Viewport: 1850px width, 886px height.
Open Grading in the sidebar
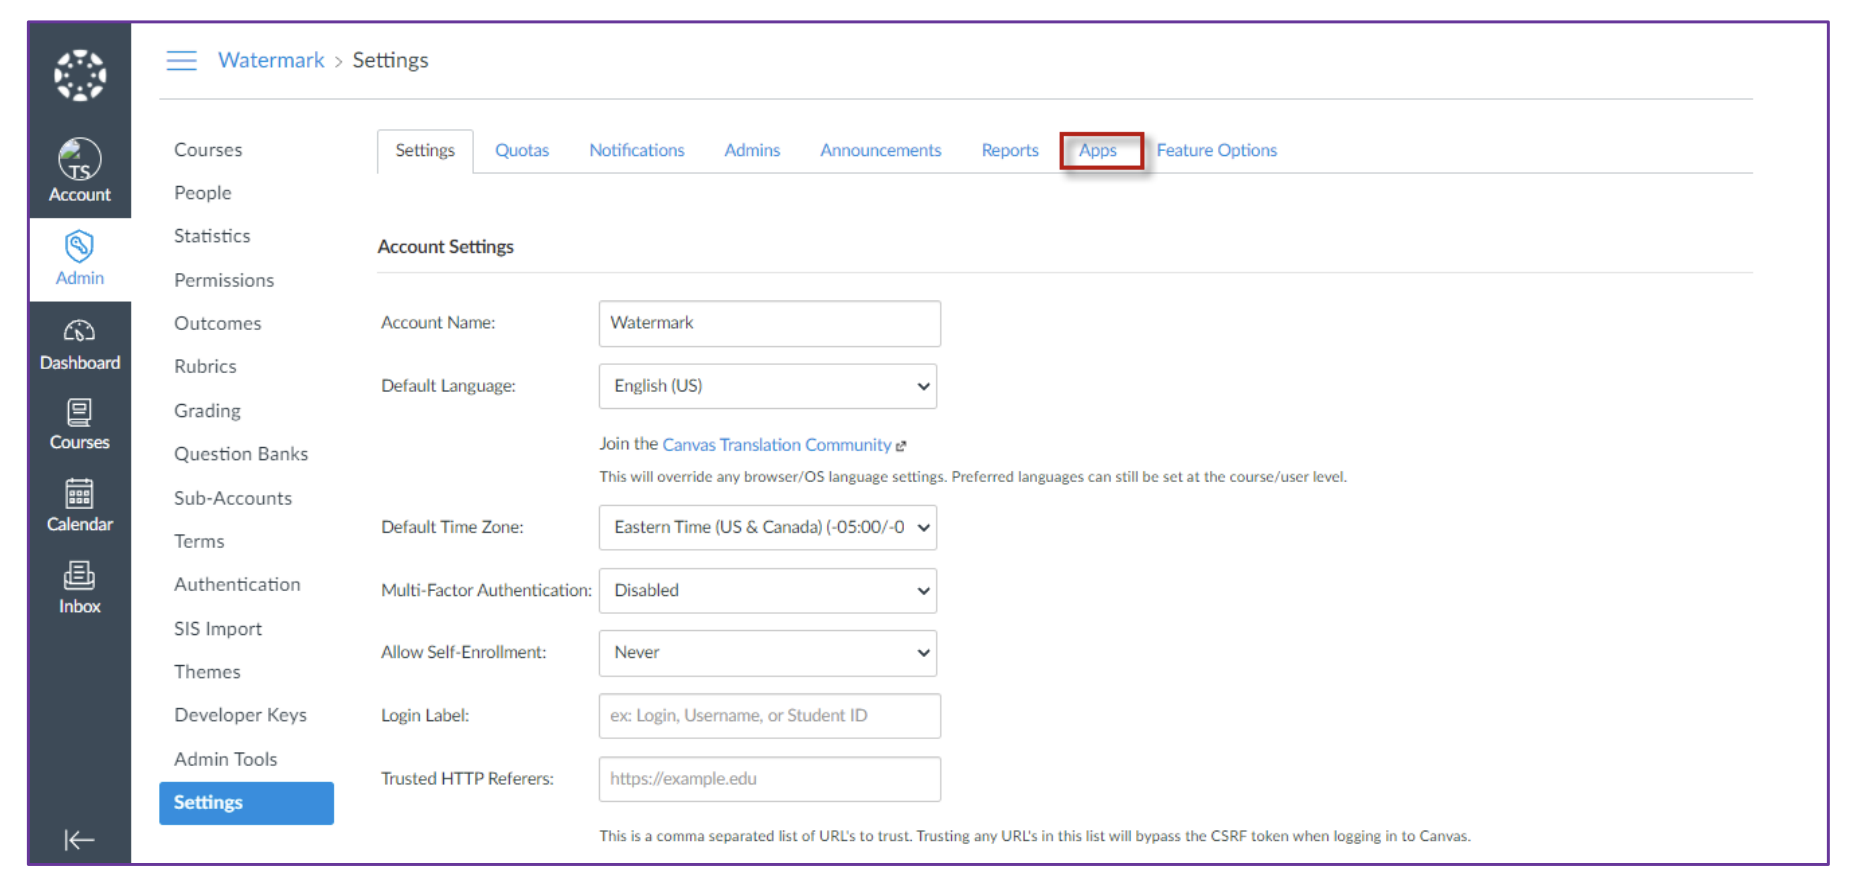(x=207, y=411)
